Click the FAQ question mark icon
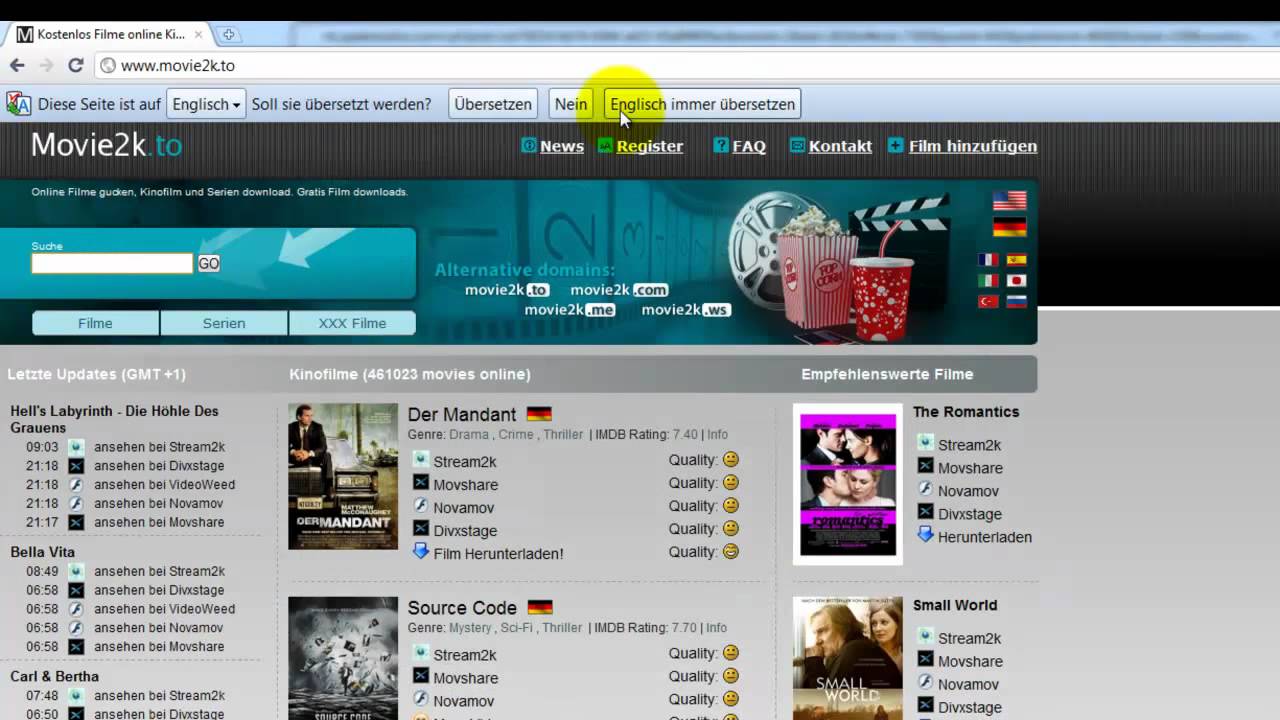 coord(721,145)
